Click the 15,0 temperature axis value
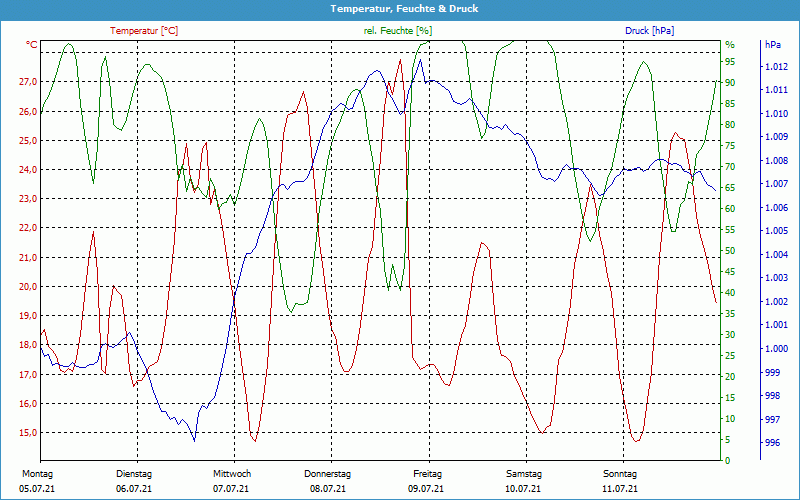Screen dimensions: 800x500 pos(28,432)
